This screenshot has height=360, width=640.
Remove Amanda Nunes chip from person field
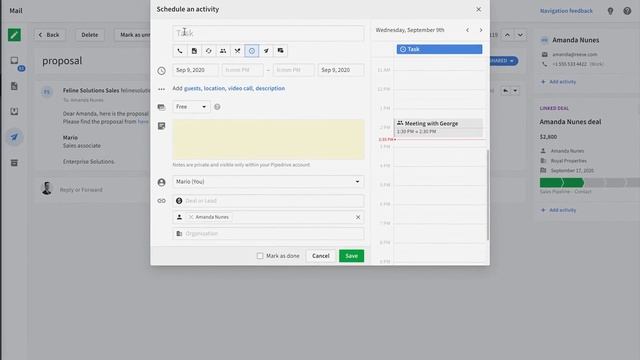coord(191,217)
